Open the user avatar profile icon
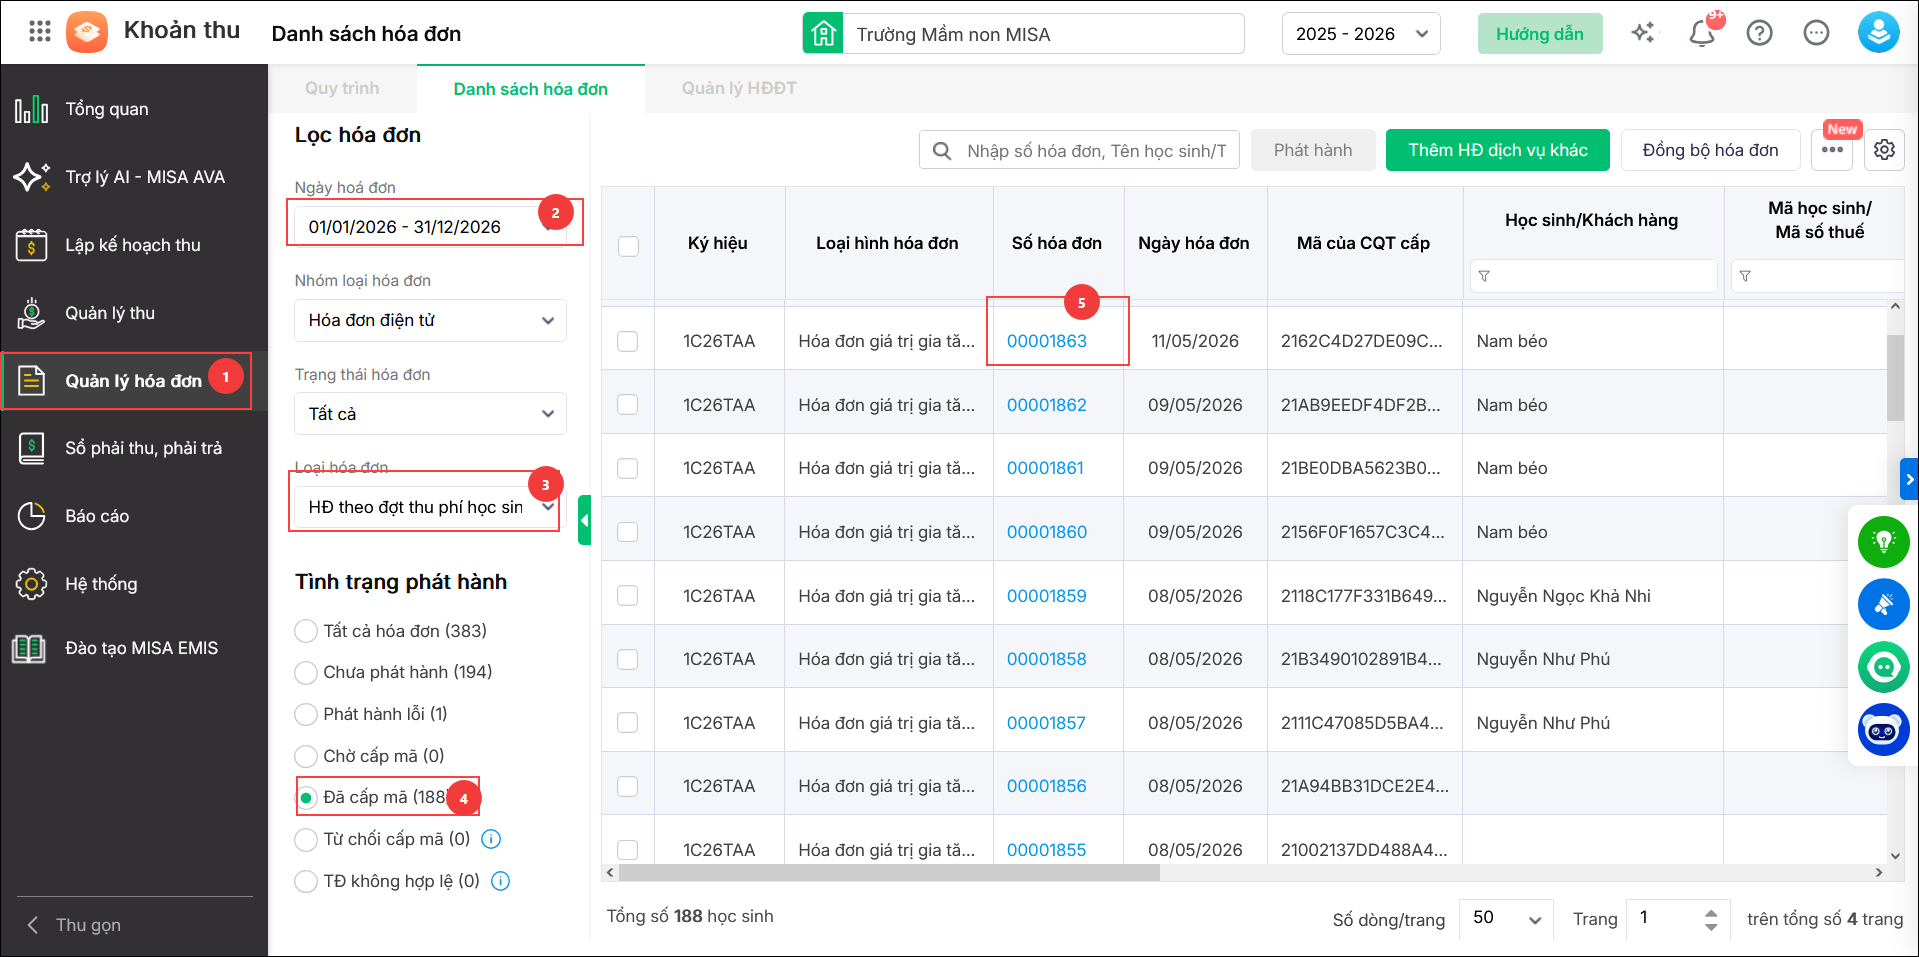The image size is (1919, 957). 1878,33
